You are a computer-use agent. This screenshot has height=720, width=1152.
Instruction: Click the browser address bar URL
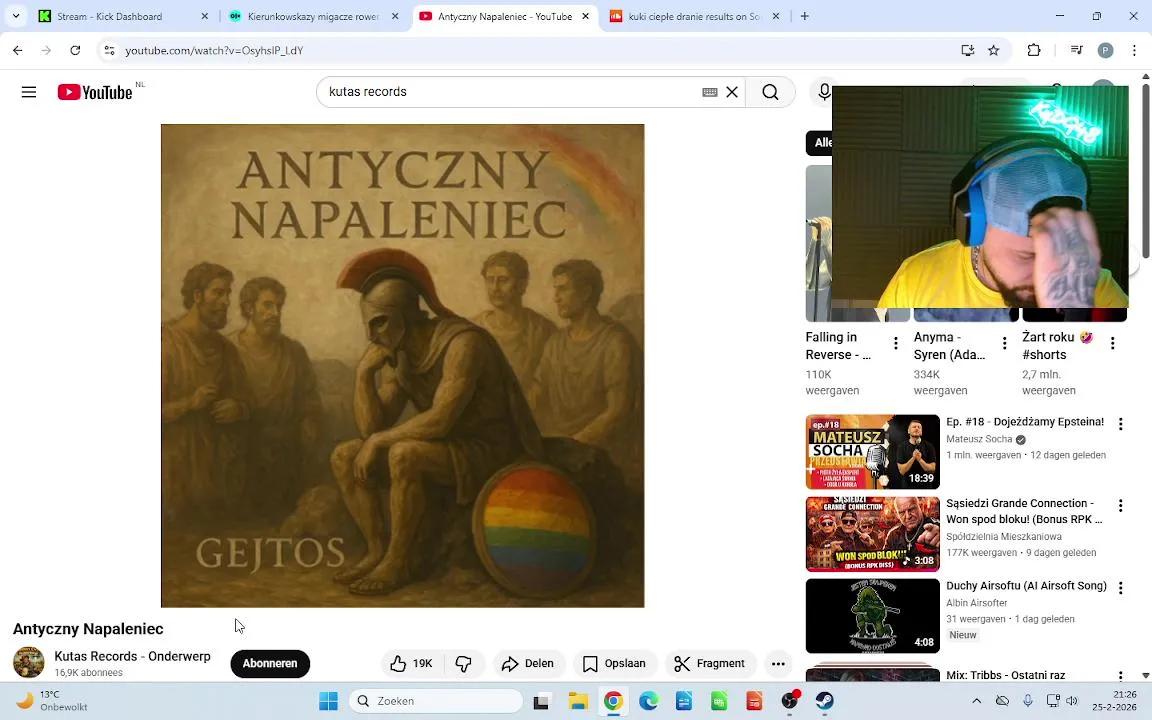[x=215, y=51]
